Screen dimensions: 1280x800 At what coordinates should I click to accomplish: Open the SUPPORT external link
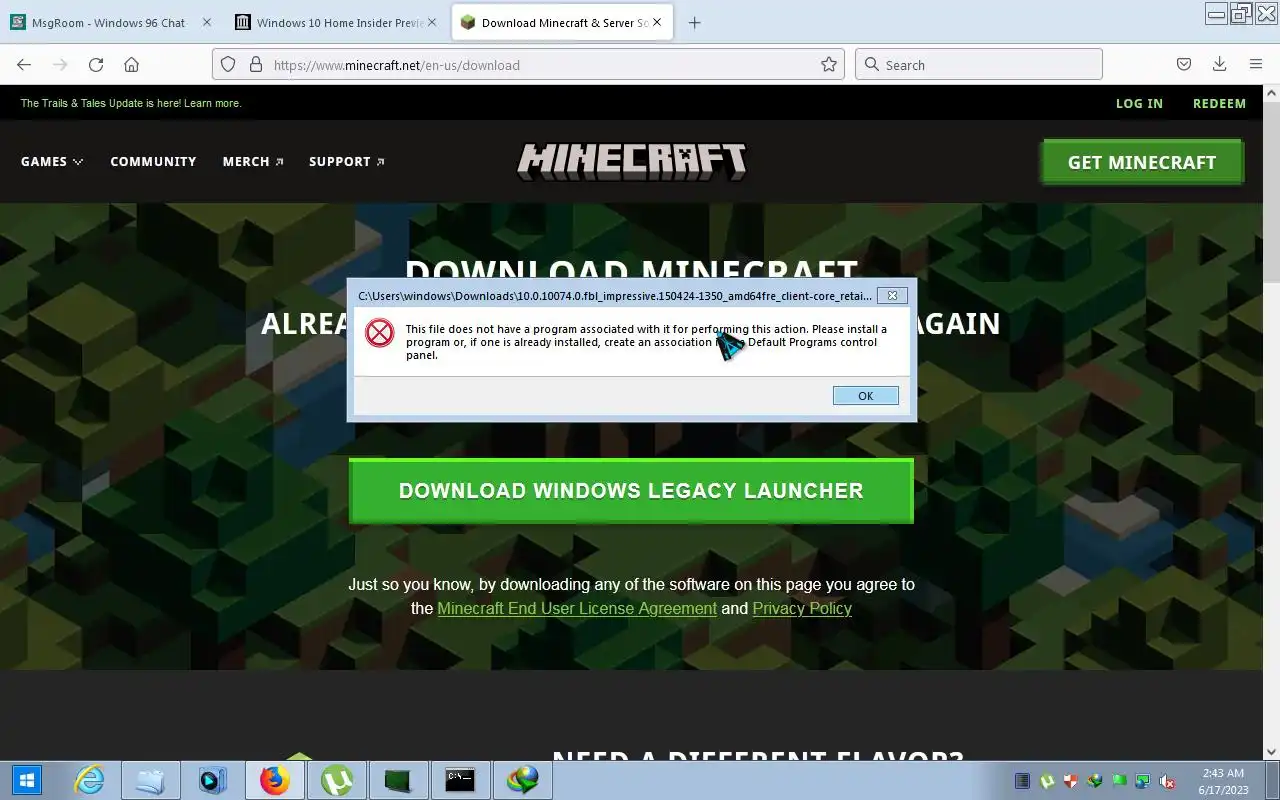[347, 161]
